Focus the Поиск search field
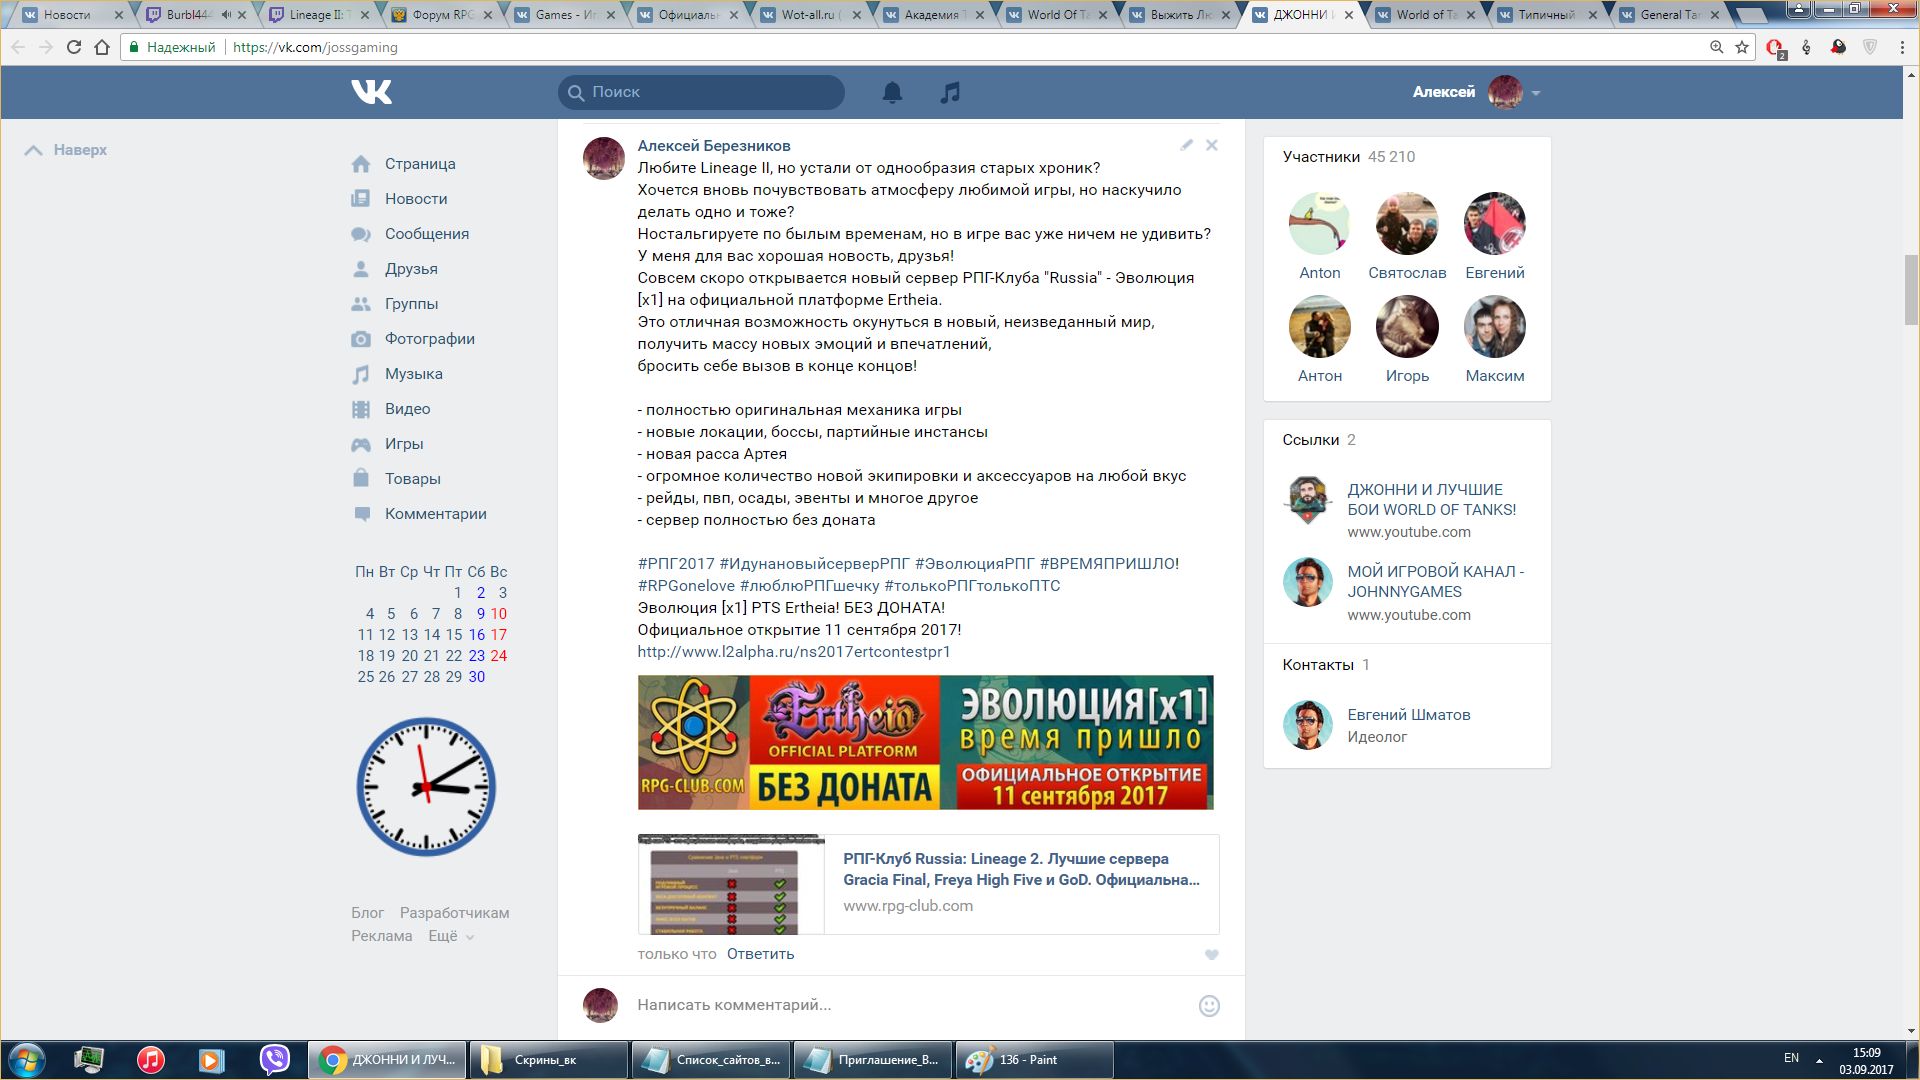This screenshot has width=1920, height=1080. tap(701, 92)
